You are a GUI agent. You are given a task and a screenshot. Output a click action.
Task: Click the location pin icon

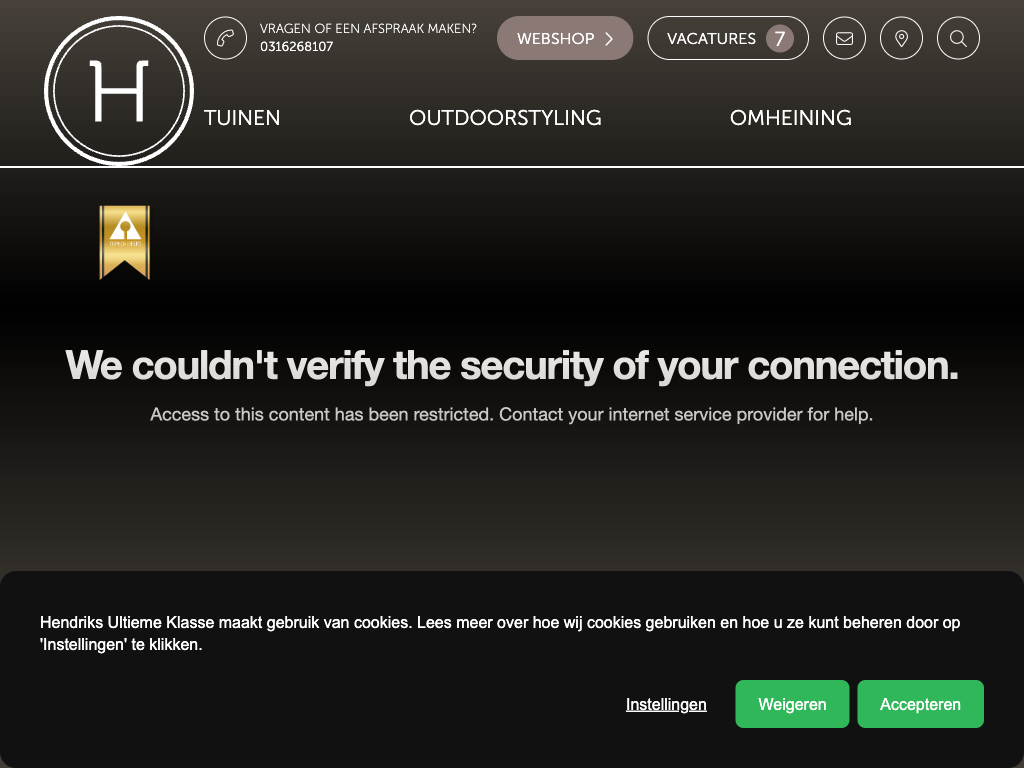(x=901, y=38)
